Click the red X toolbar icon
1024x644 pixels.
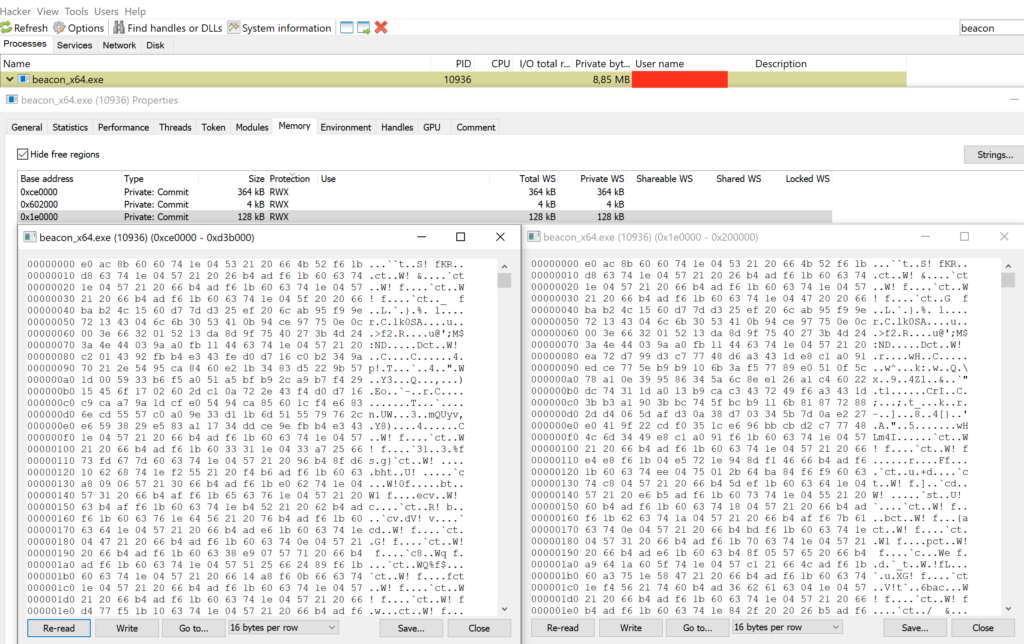click(x=380, y=27)
